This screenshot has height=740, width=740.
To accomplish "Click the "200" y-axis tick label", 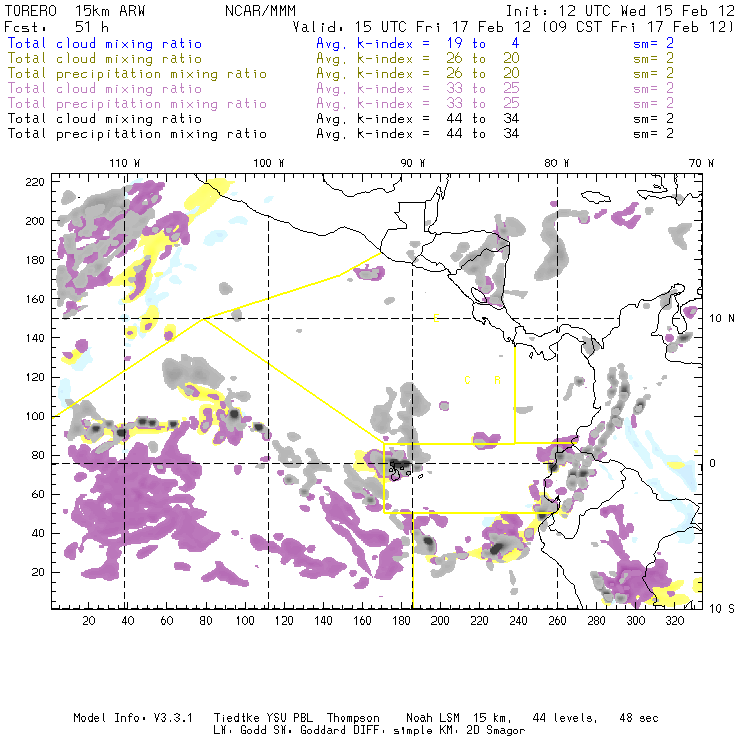I will click(35, 221).
